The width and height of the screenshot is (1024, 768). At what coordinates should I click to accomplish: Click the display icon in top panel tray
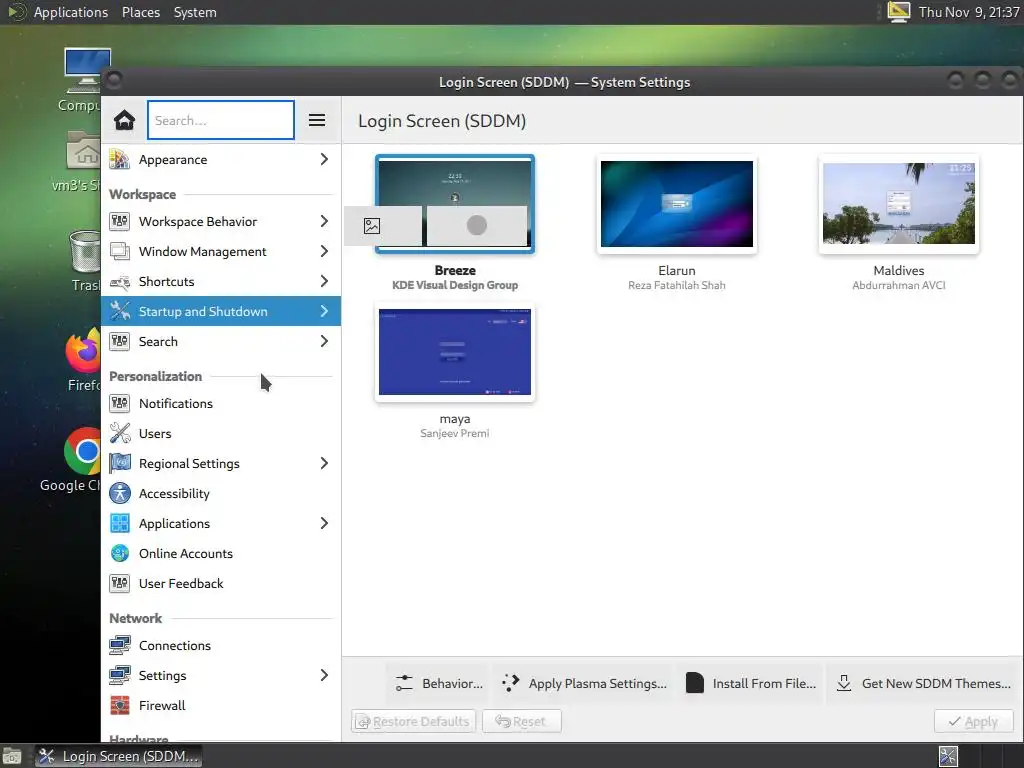pos(898,12)
